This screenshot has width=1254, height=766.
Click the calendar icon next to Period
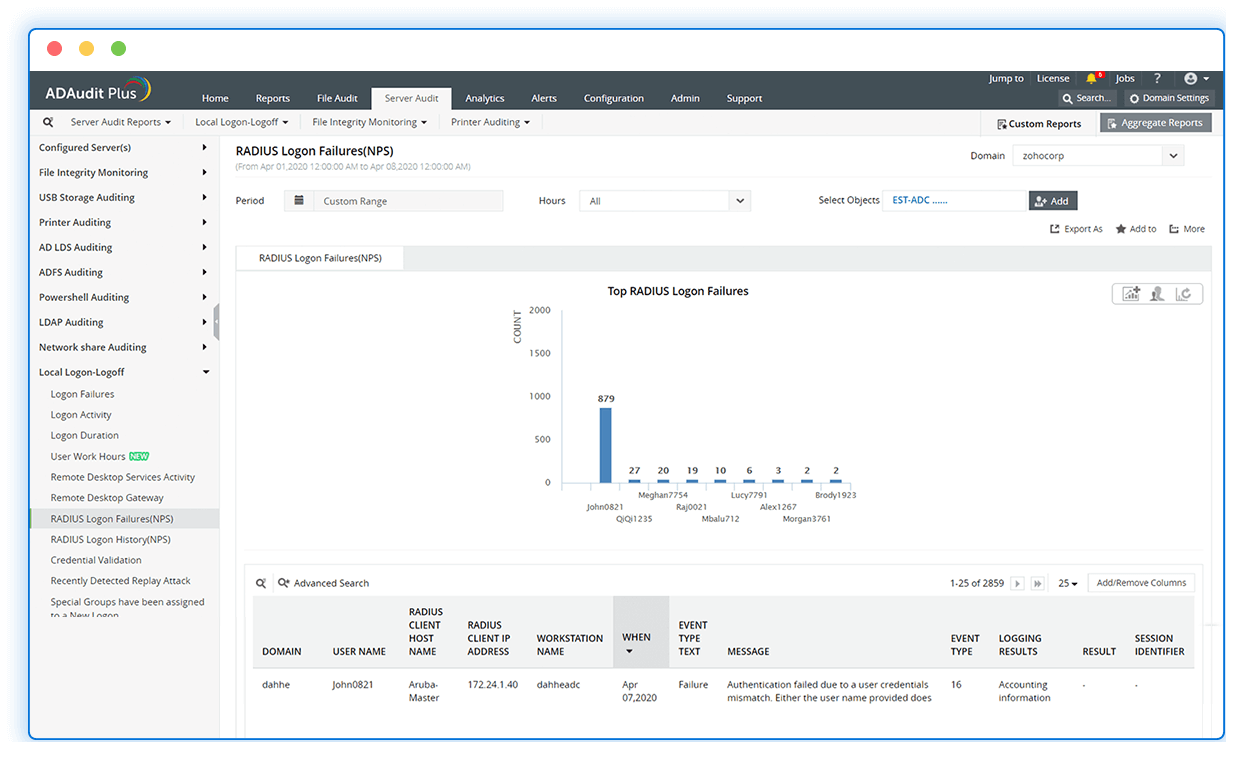coord(298,200)
